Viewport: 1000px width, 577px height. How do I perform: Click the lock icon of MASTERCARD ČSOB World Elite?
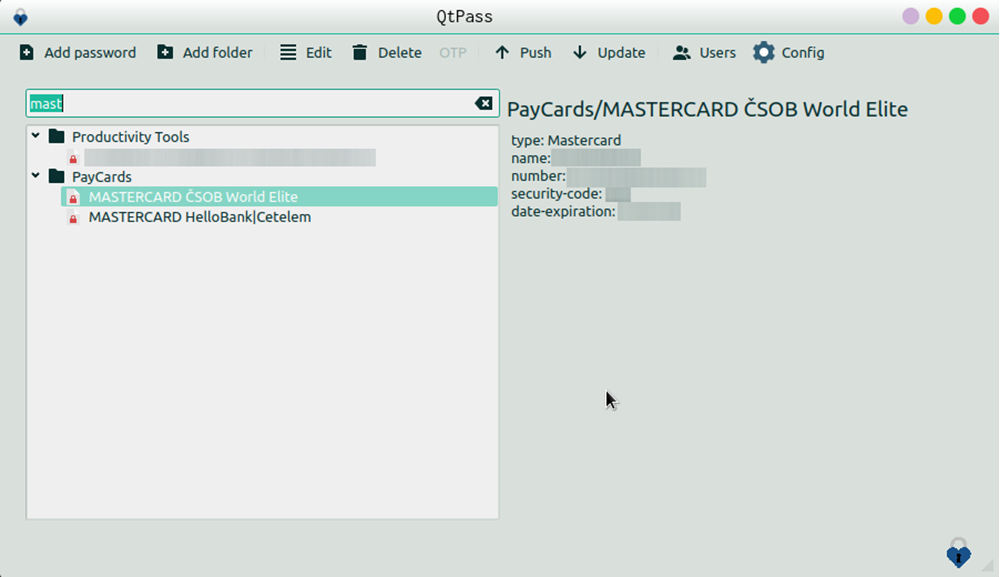[73, 197]
